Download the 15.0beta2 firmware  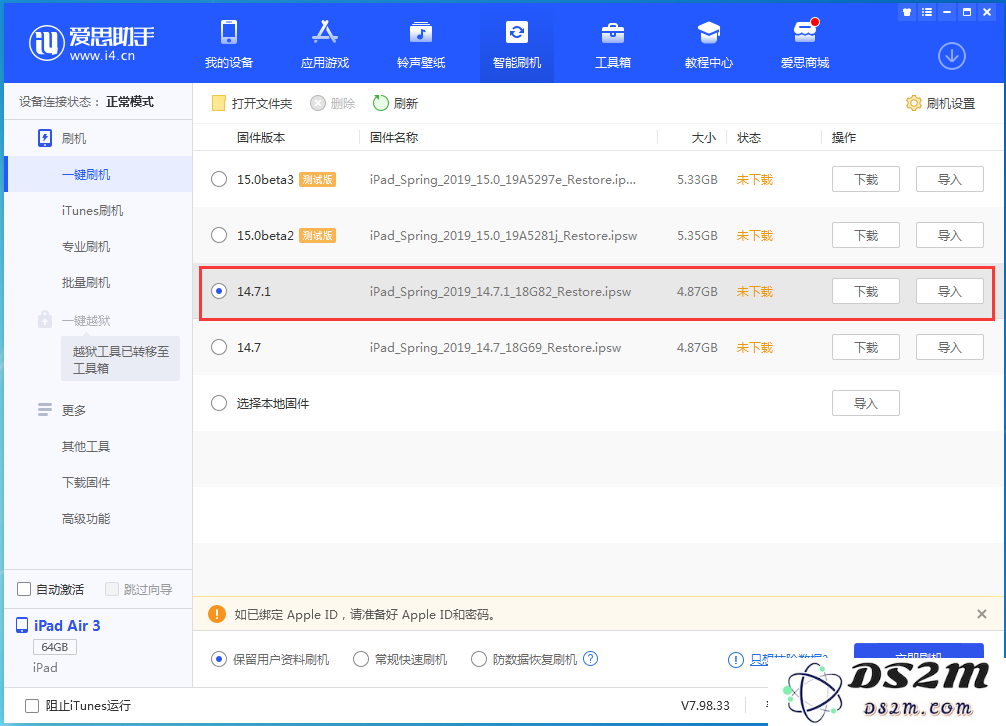coord(865,235)
